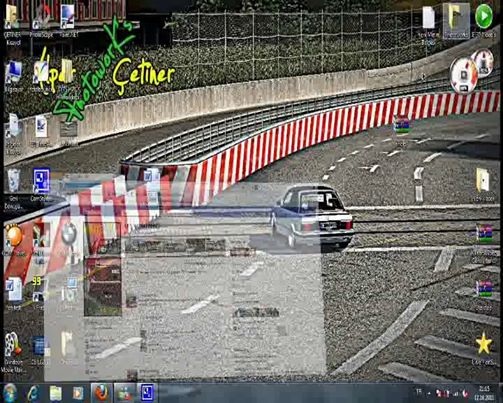Open the BMW logo desktop icon
The width and height of the screenshot is (503, 403).
click(69, 234)
